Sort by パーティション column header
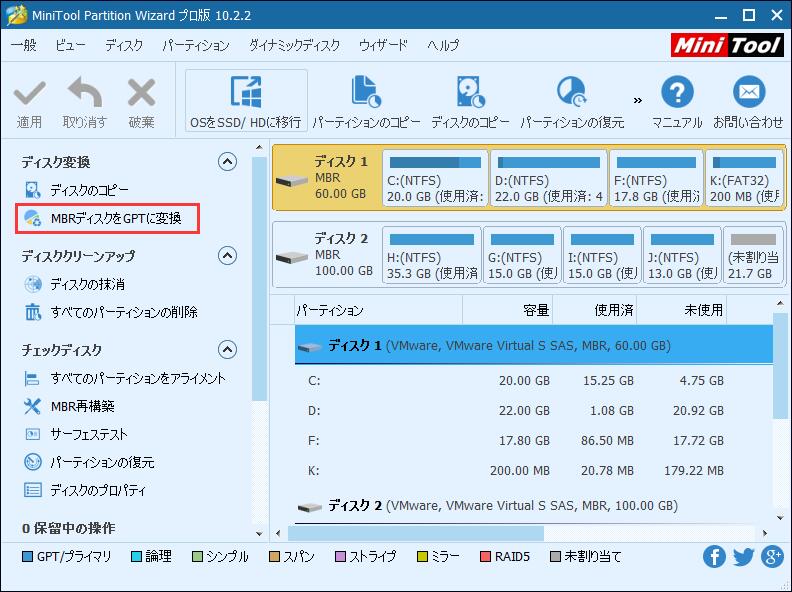This screenshot has width=792, height=592. pyautogui.click(x=378, y=310)
